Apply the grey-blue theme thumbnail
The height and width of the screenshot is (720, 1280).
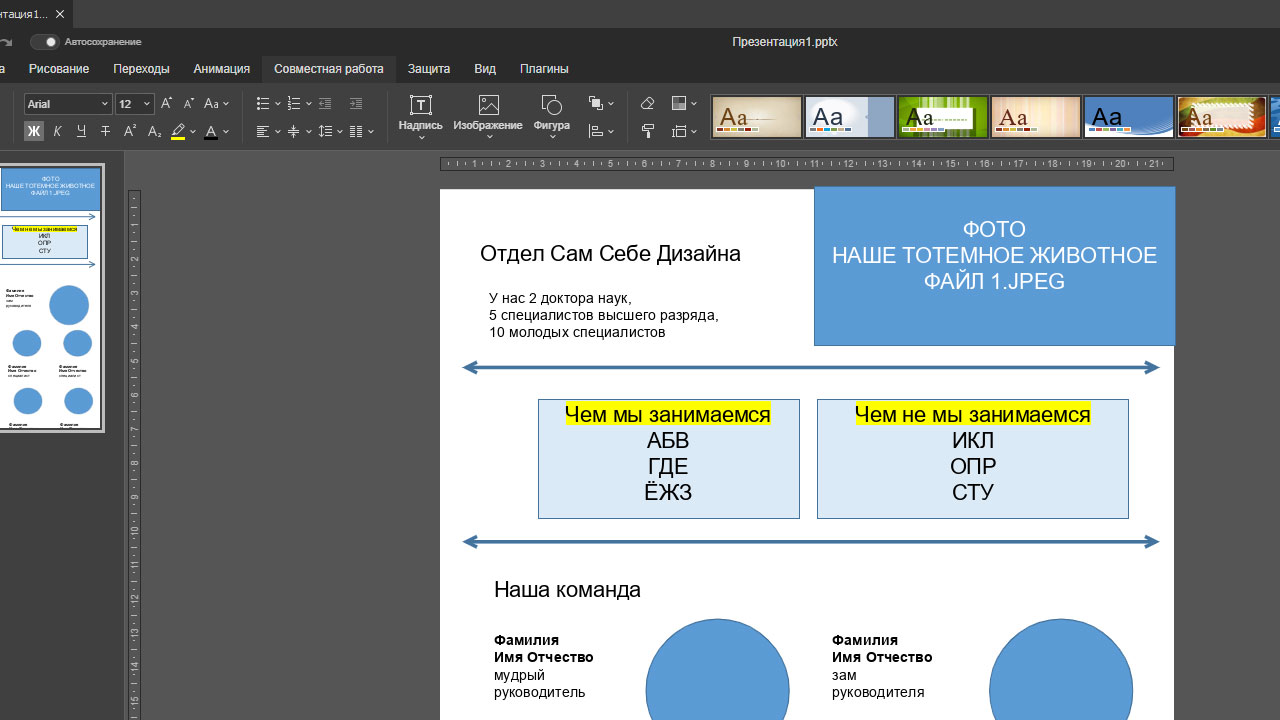tap(850, 117)
